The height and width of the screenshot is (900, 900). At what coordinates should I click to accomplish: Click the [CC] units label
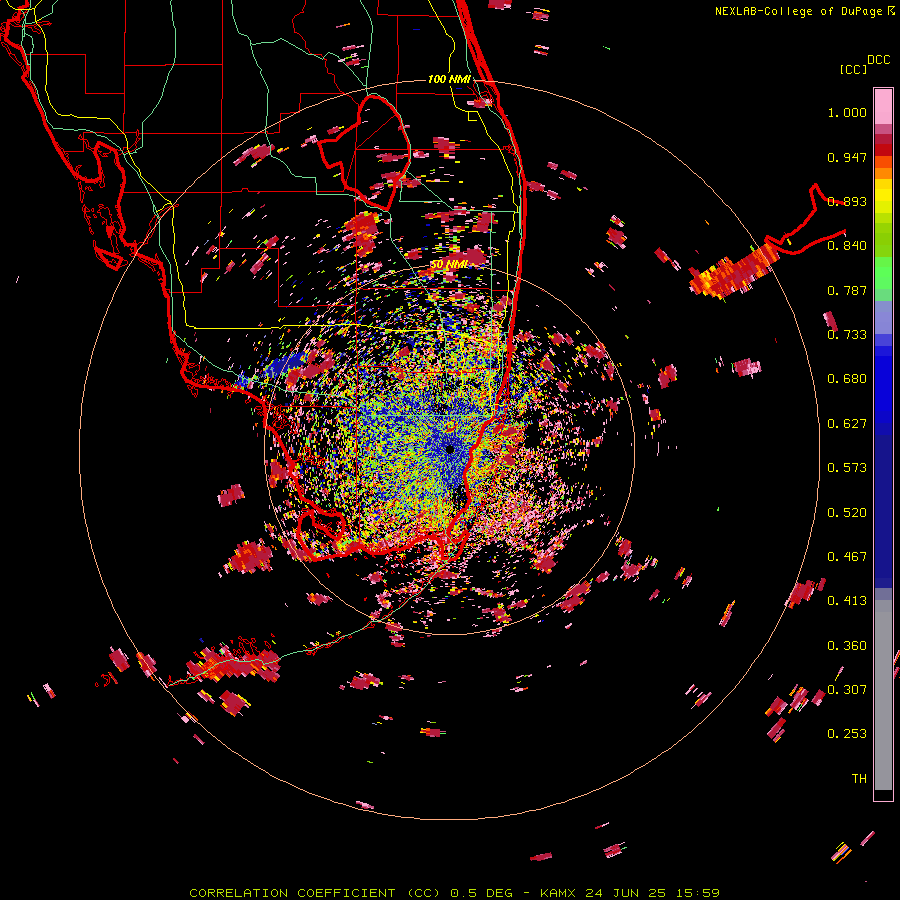pos(853,69)
